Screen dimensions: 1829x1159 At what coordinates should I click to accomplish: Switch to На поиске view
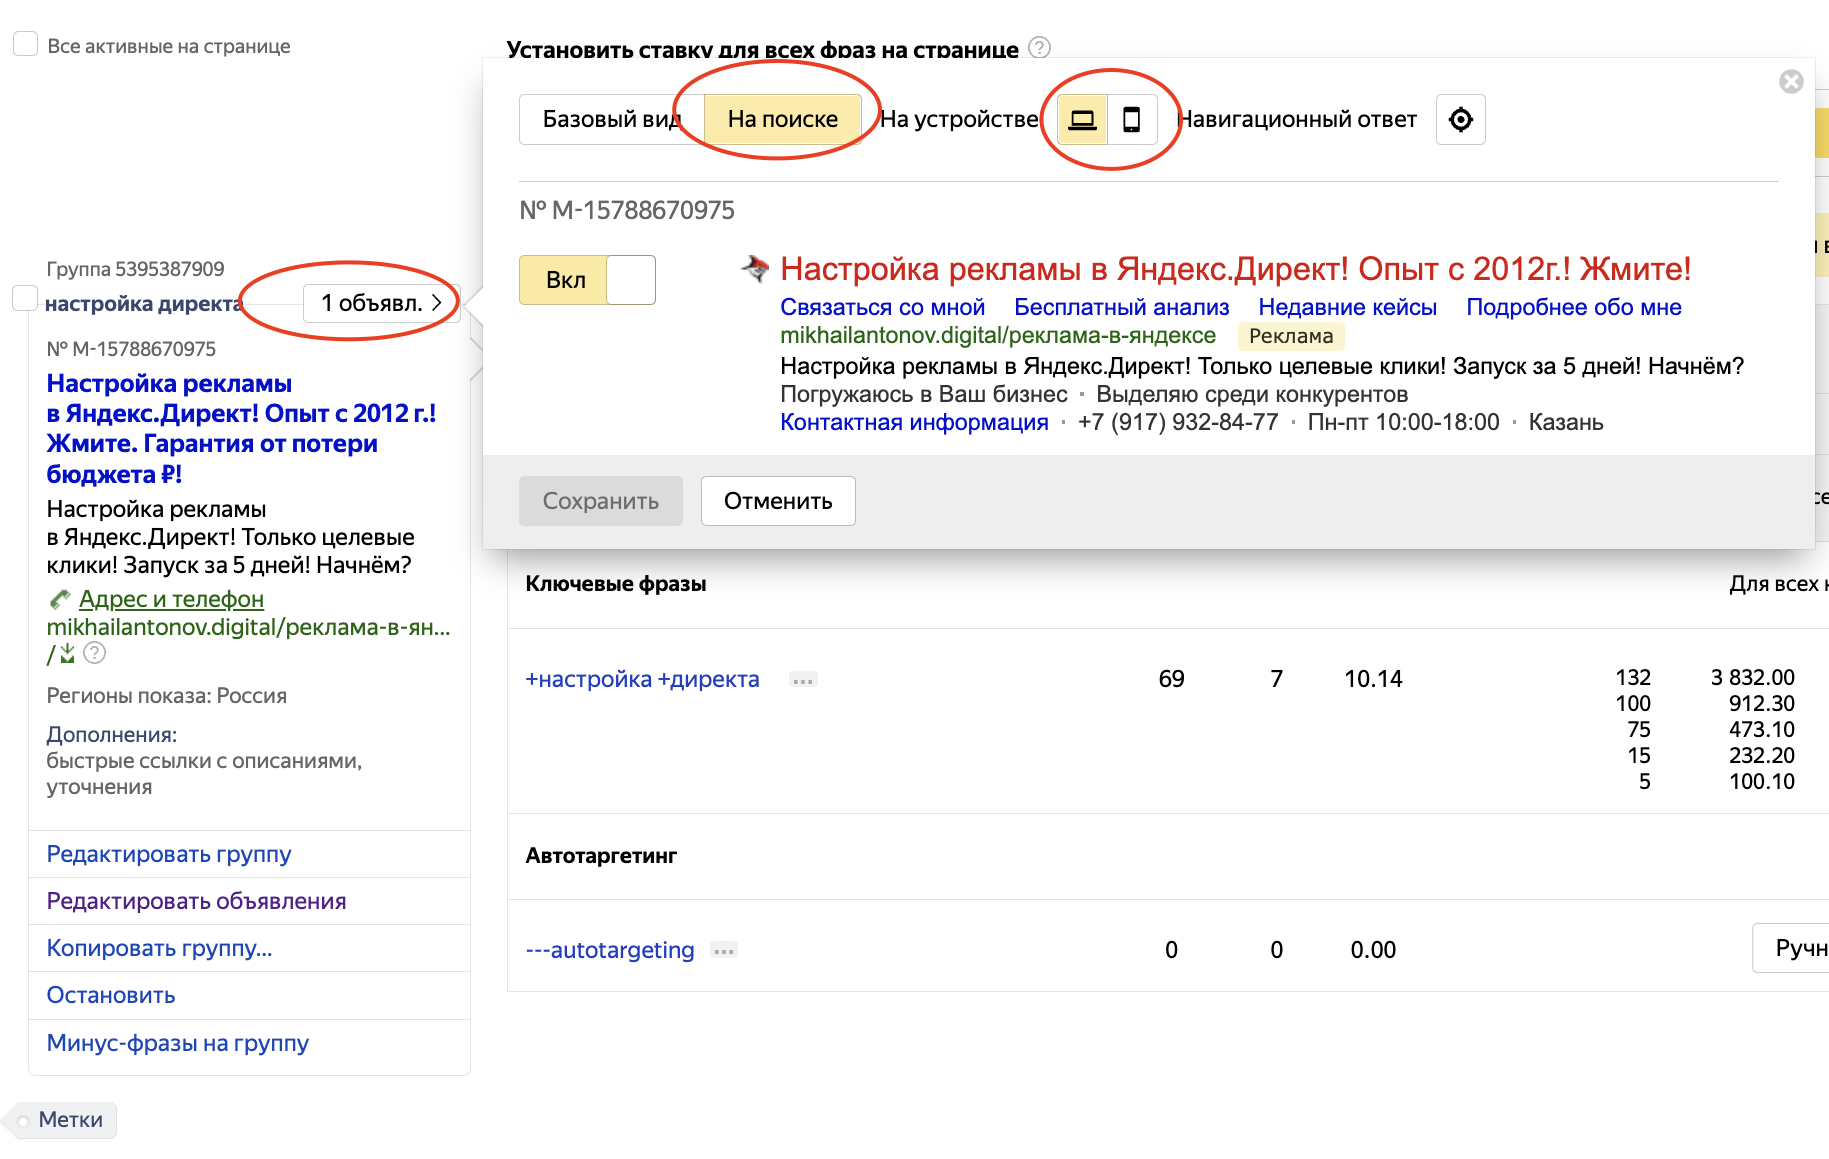pos(783,120)
